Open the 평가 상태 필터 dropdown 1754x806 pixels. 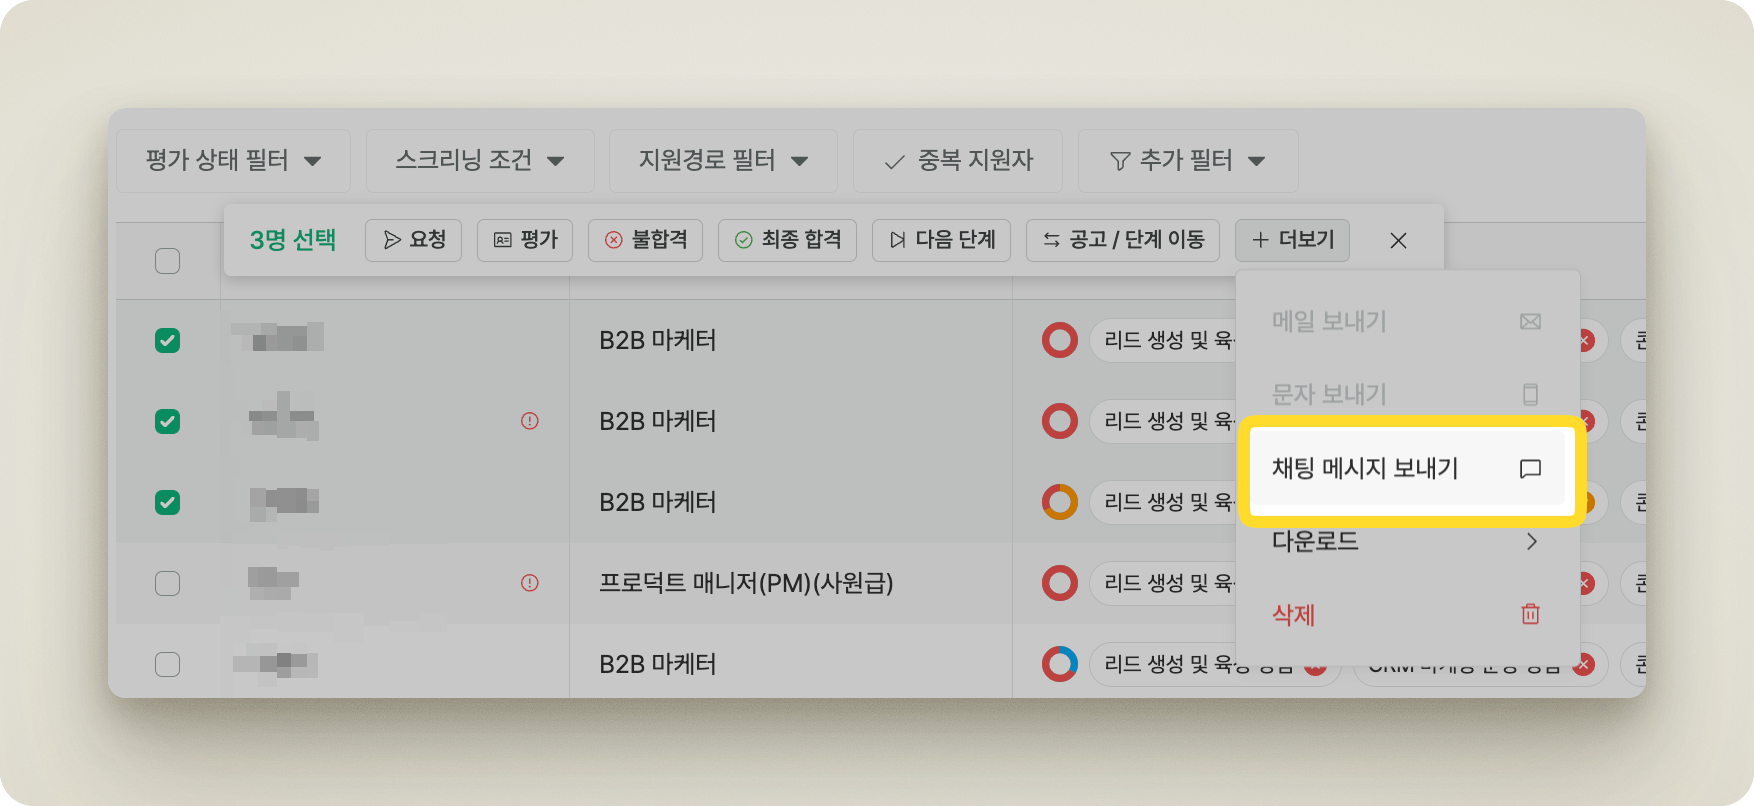point(233,161)
